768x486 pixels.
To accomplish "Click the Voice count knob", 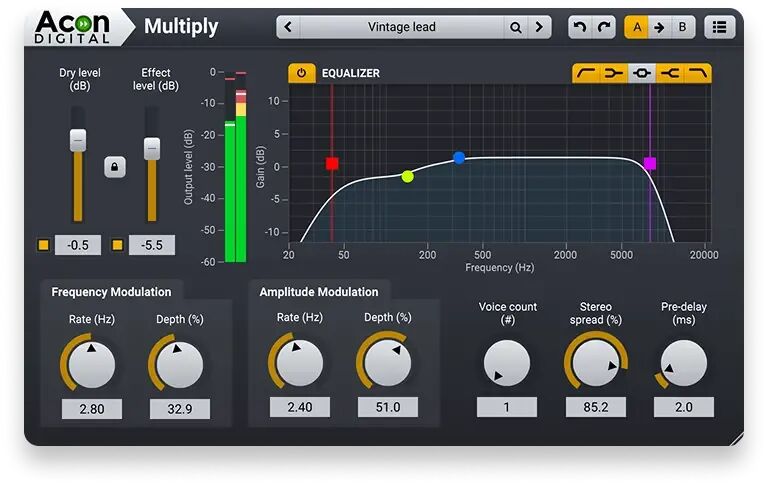I will click(507, 363).
